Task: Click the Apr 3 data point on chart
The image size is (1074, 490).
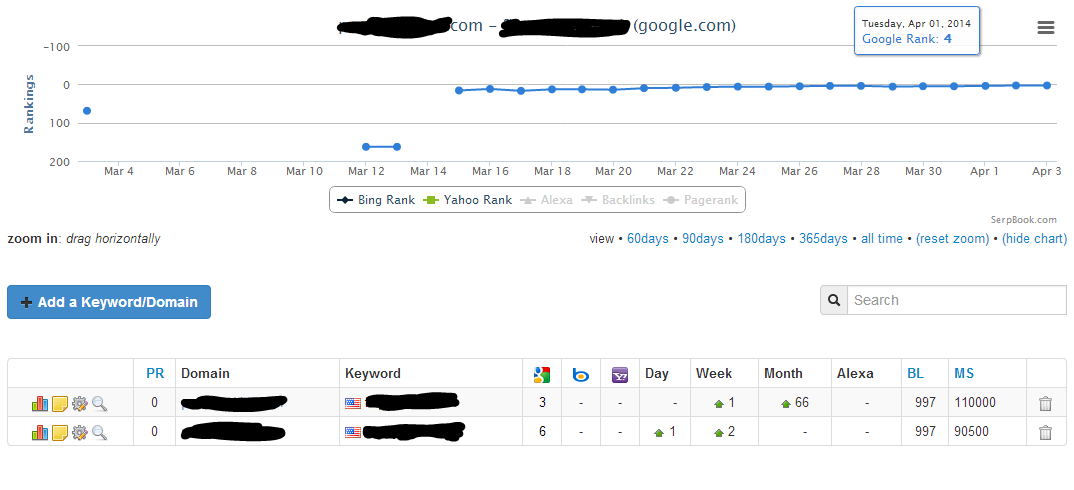Action: point(1047,85)
